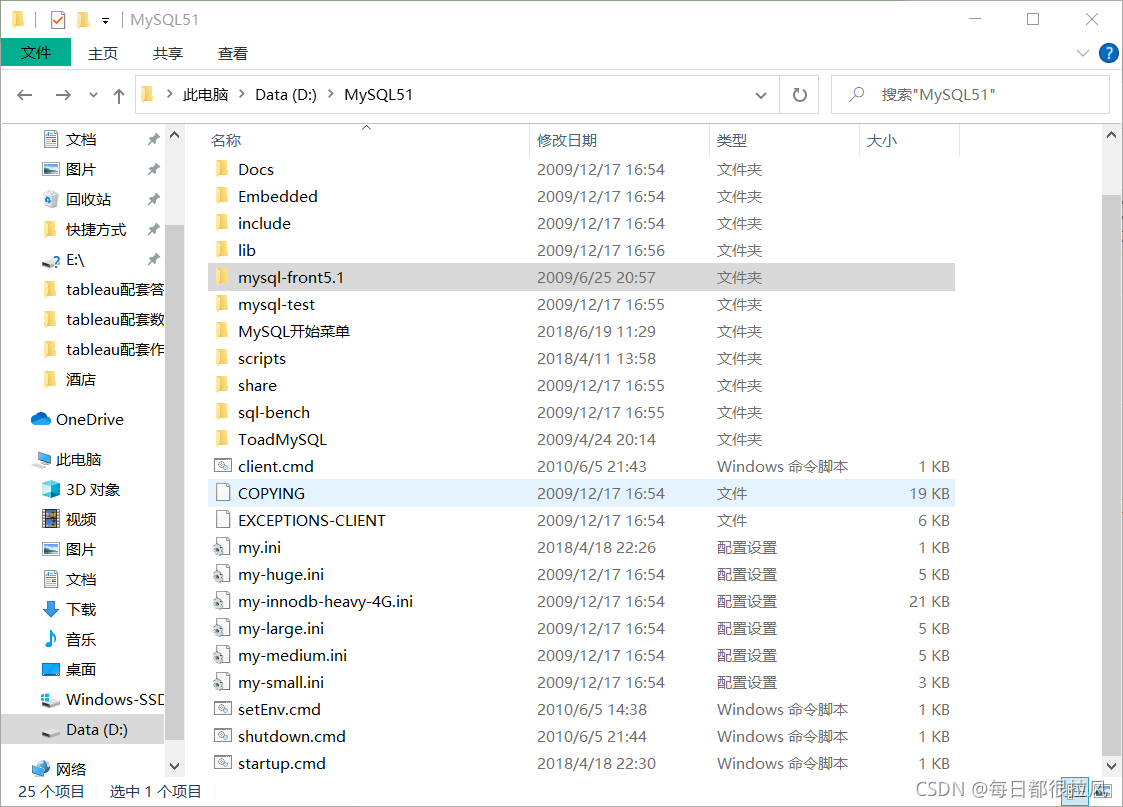This screenshot has width=1123, height=807.
Task: Navigate back using the back arrow
Action: [x=25, y=94]
